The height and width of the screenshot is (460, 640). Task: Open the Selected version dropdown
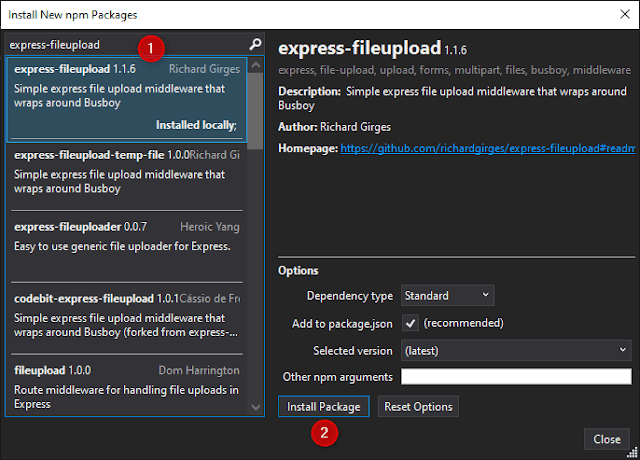516,351
